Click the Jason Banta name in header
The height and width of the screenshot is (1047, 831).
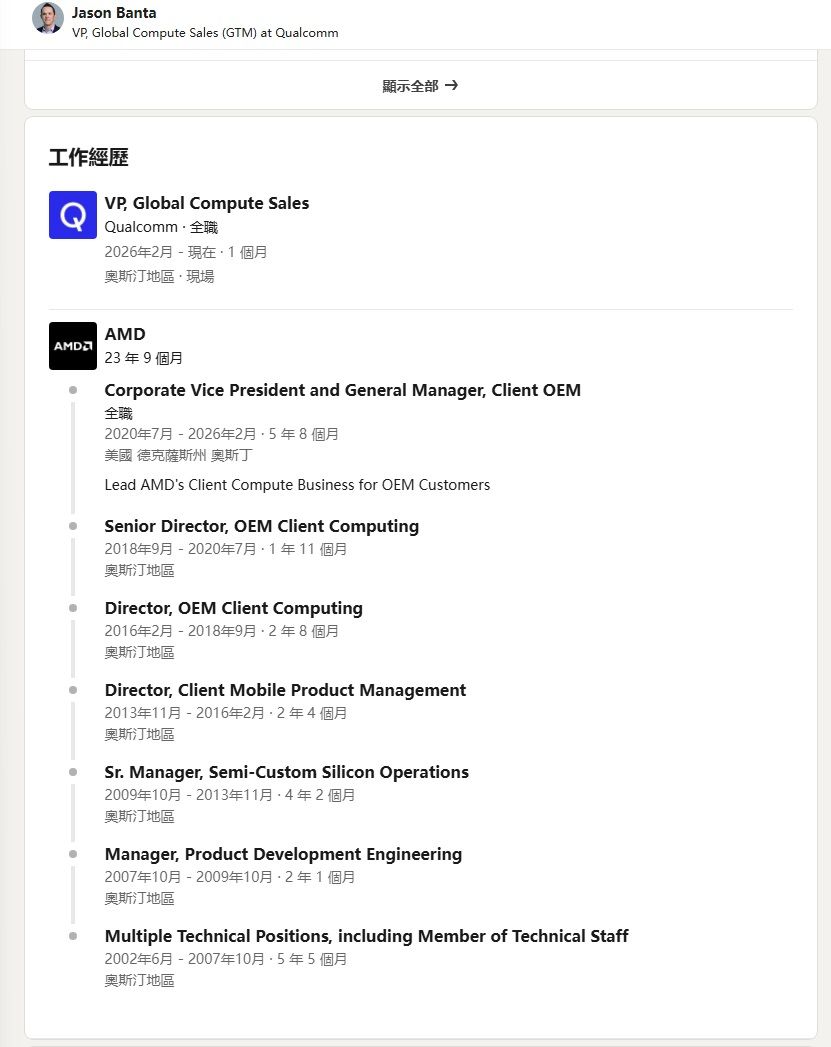click(114, 13)
